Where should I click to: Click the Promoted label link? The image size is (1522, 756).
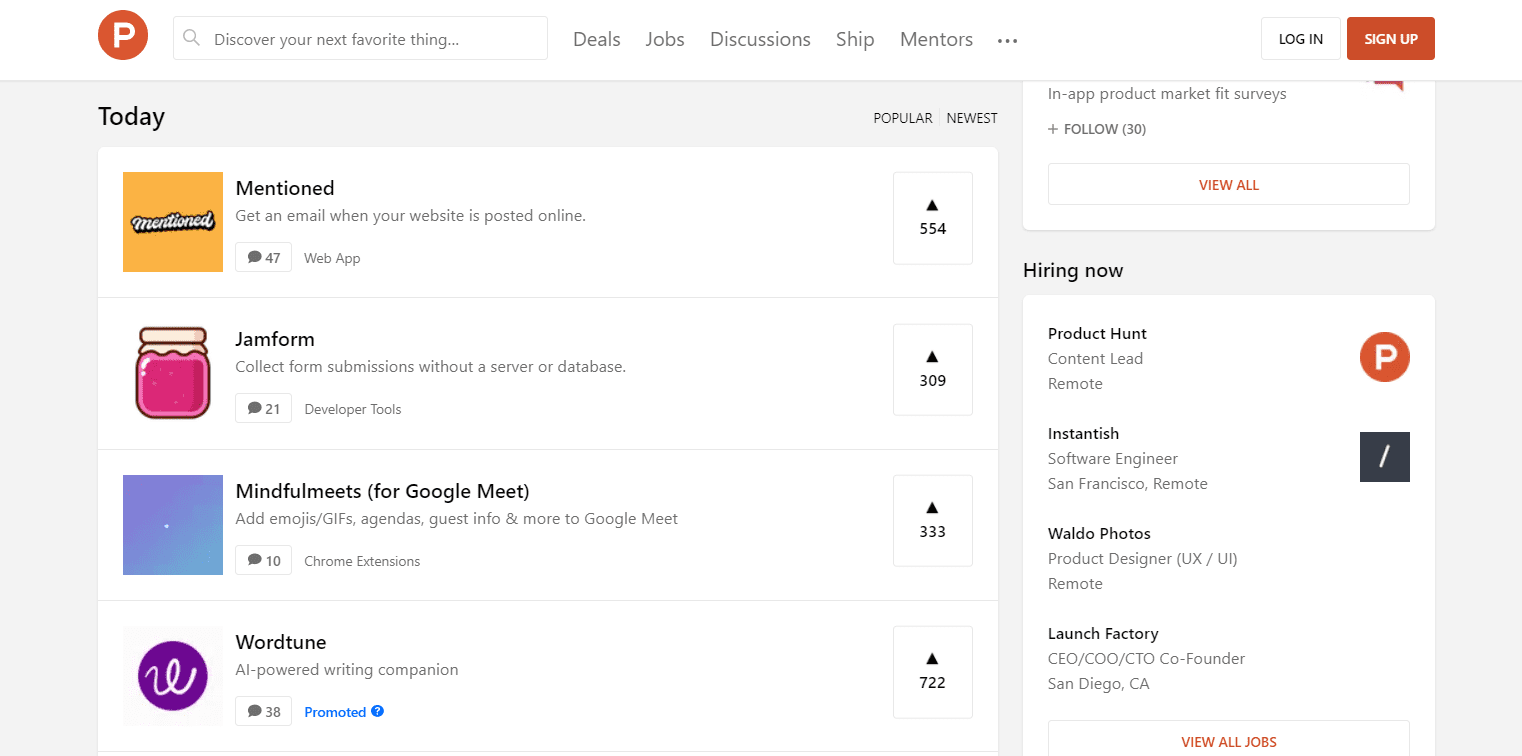(x=335, y=712)
